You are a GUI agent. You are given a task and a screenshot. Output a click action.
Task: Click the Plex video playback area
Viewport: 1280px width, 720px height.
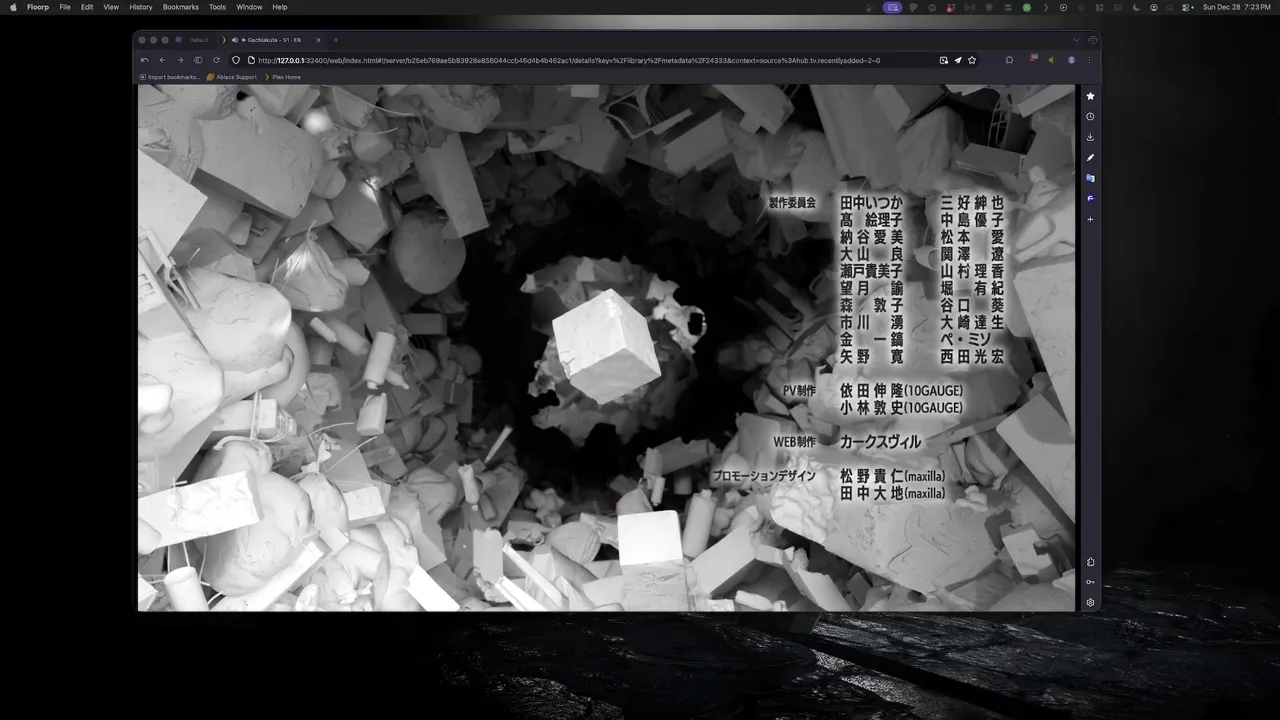pos(606,347)
